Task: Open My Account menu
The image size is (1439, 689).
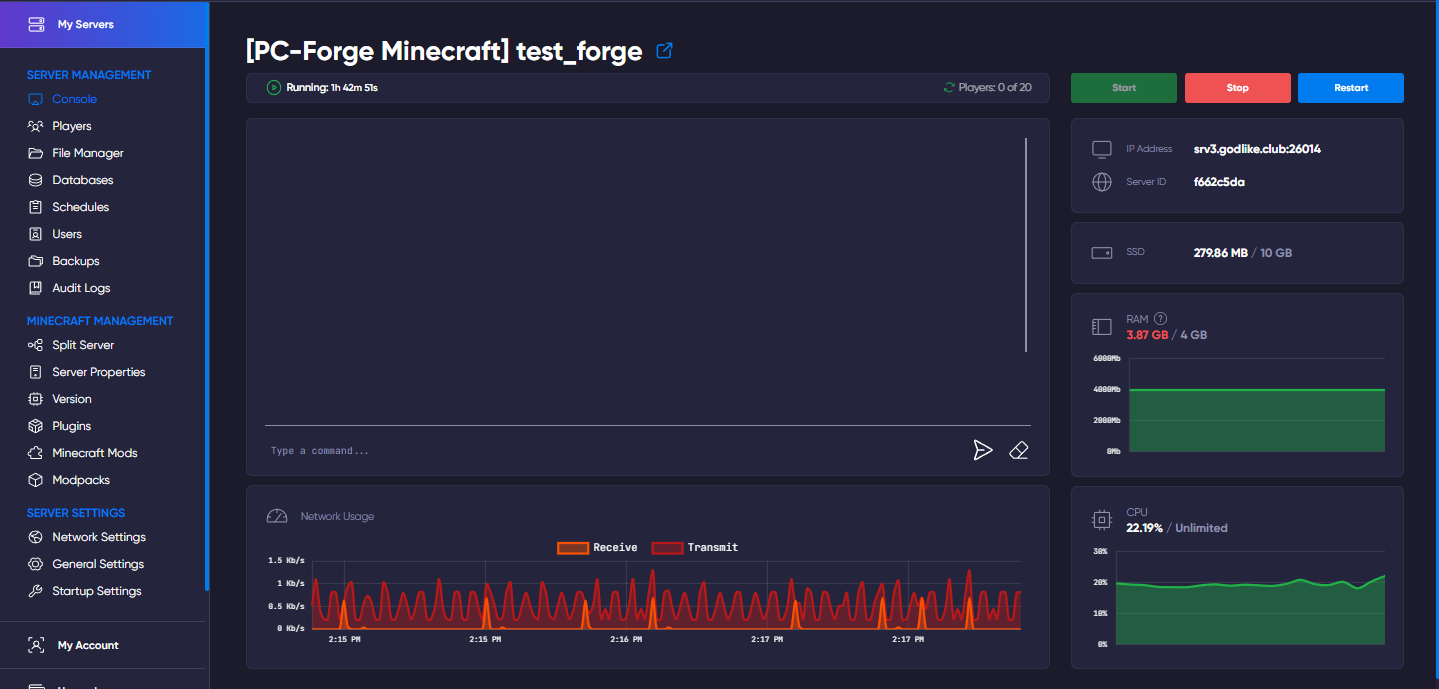Action: (x=87, y=645)
